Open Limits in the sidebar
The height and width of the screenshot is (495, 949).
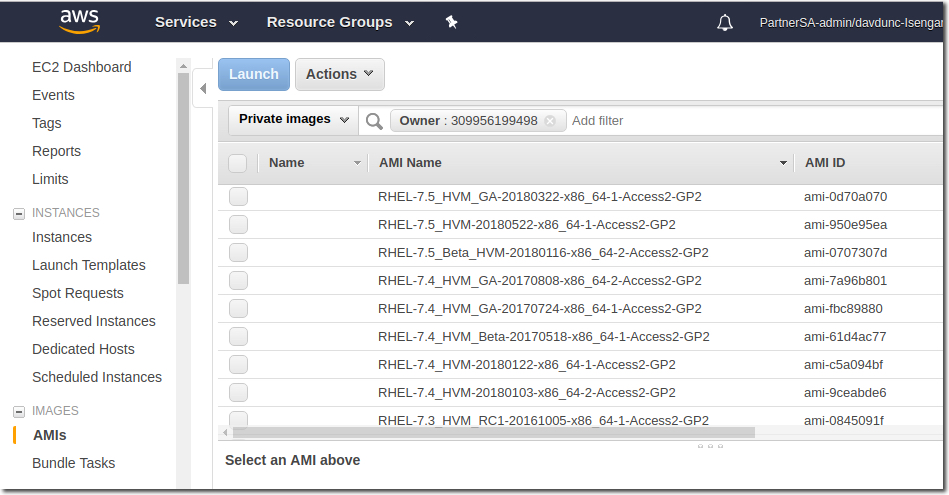(x=50, y=179)
